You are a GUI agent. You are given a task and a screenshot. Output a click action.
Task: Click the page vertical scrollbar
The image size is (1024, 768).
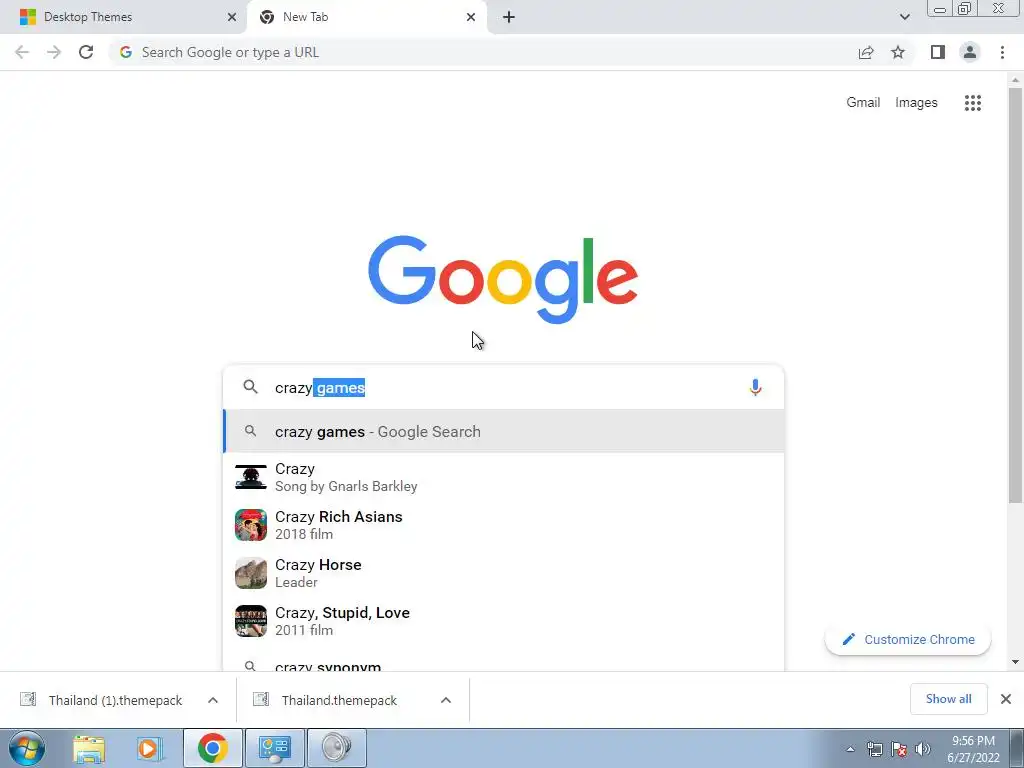point(1015,295)
